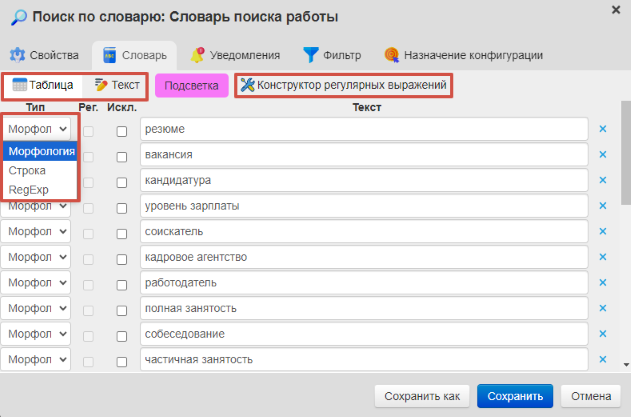Screen dimensions: 631x417
Task: Click the blue book icon of Словарь tab
Action: [109, 55]
